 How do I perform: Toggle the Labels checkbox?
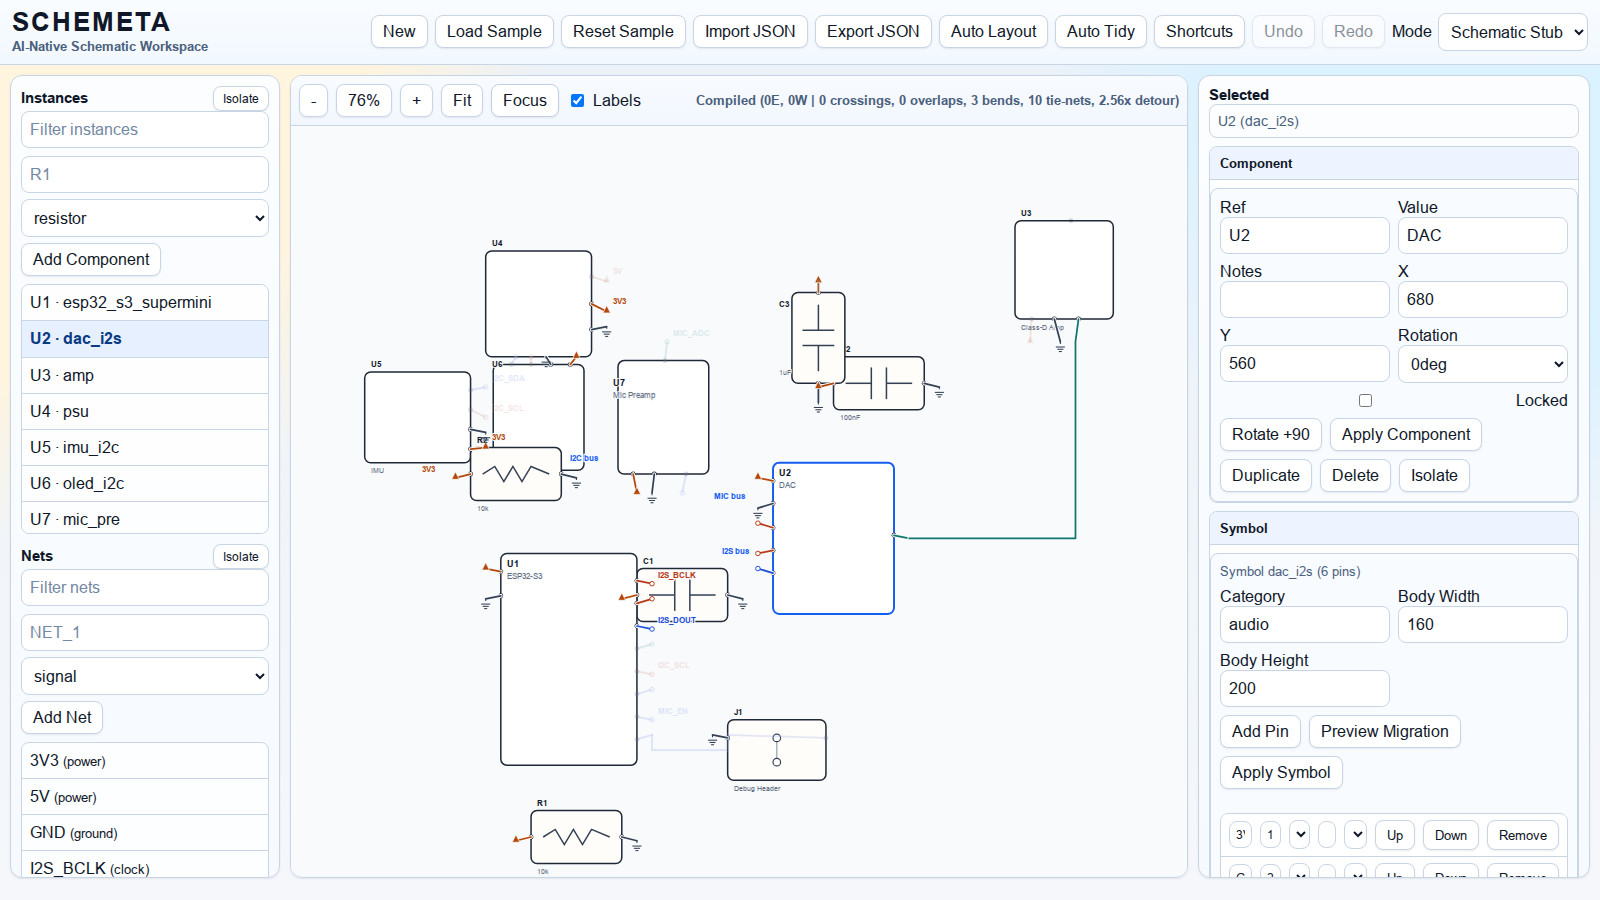click(578, 100)
